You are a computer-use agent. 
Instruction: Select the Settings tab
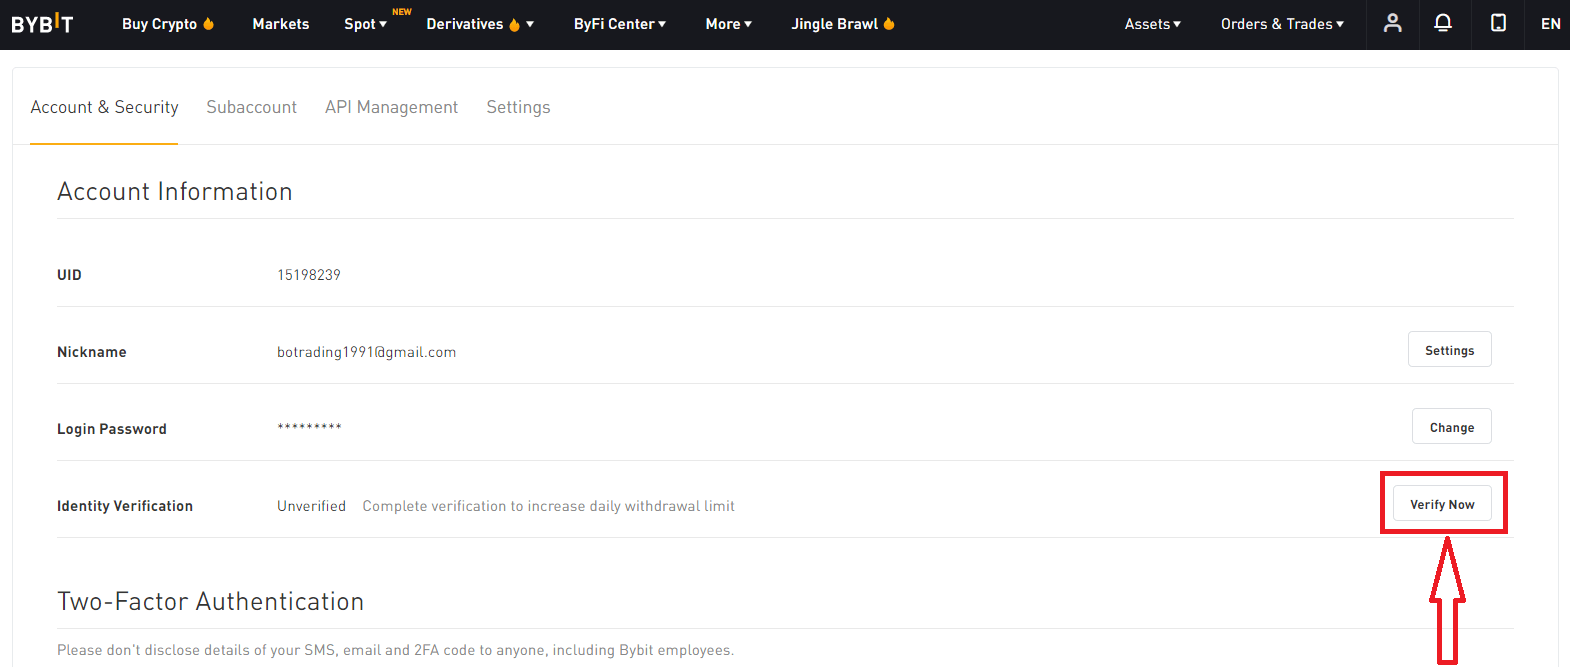tap(518, 107)
